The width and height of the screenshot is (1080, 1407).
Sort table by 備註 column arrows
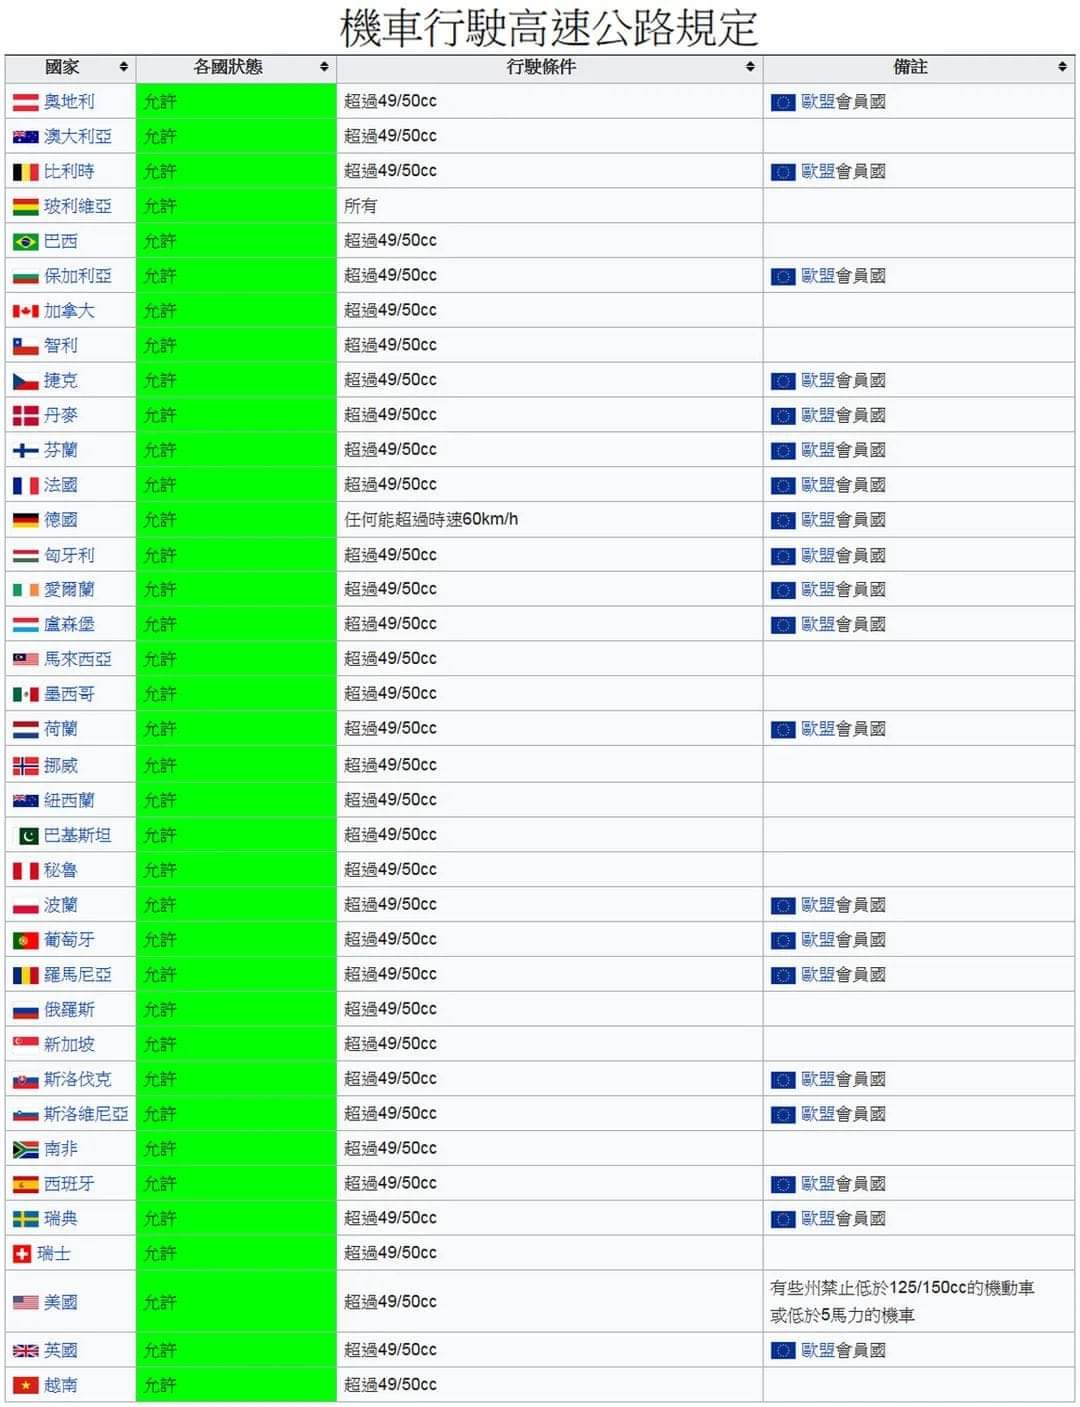1062,67
